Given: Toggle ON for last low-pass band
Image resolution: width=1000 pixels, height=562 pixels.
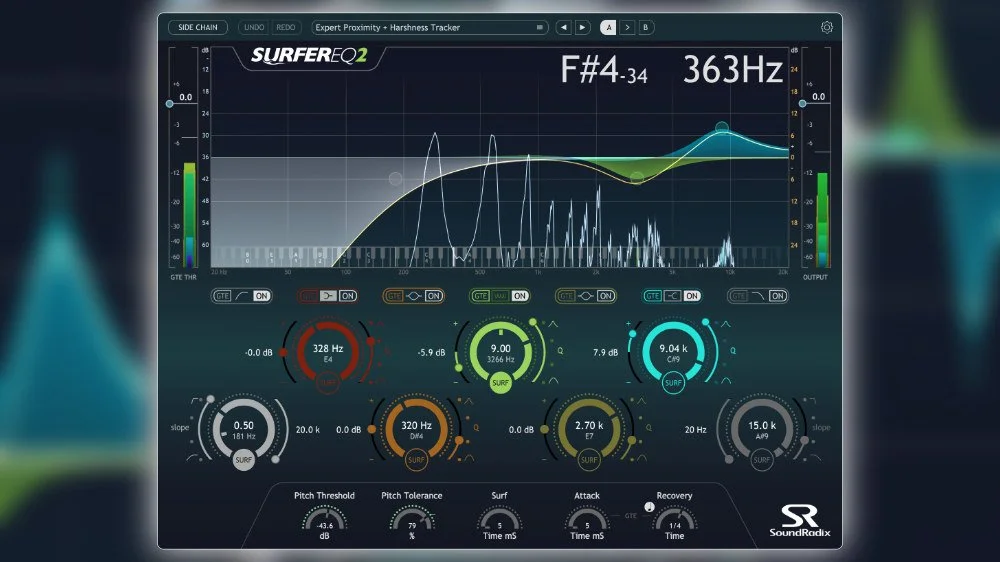Looking at the screenshot, I should [778, 296].
